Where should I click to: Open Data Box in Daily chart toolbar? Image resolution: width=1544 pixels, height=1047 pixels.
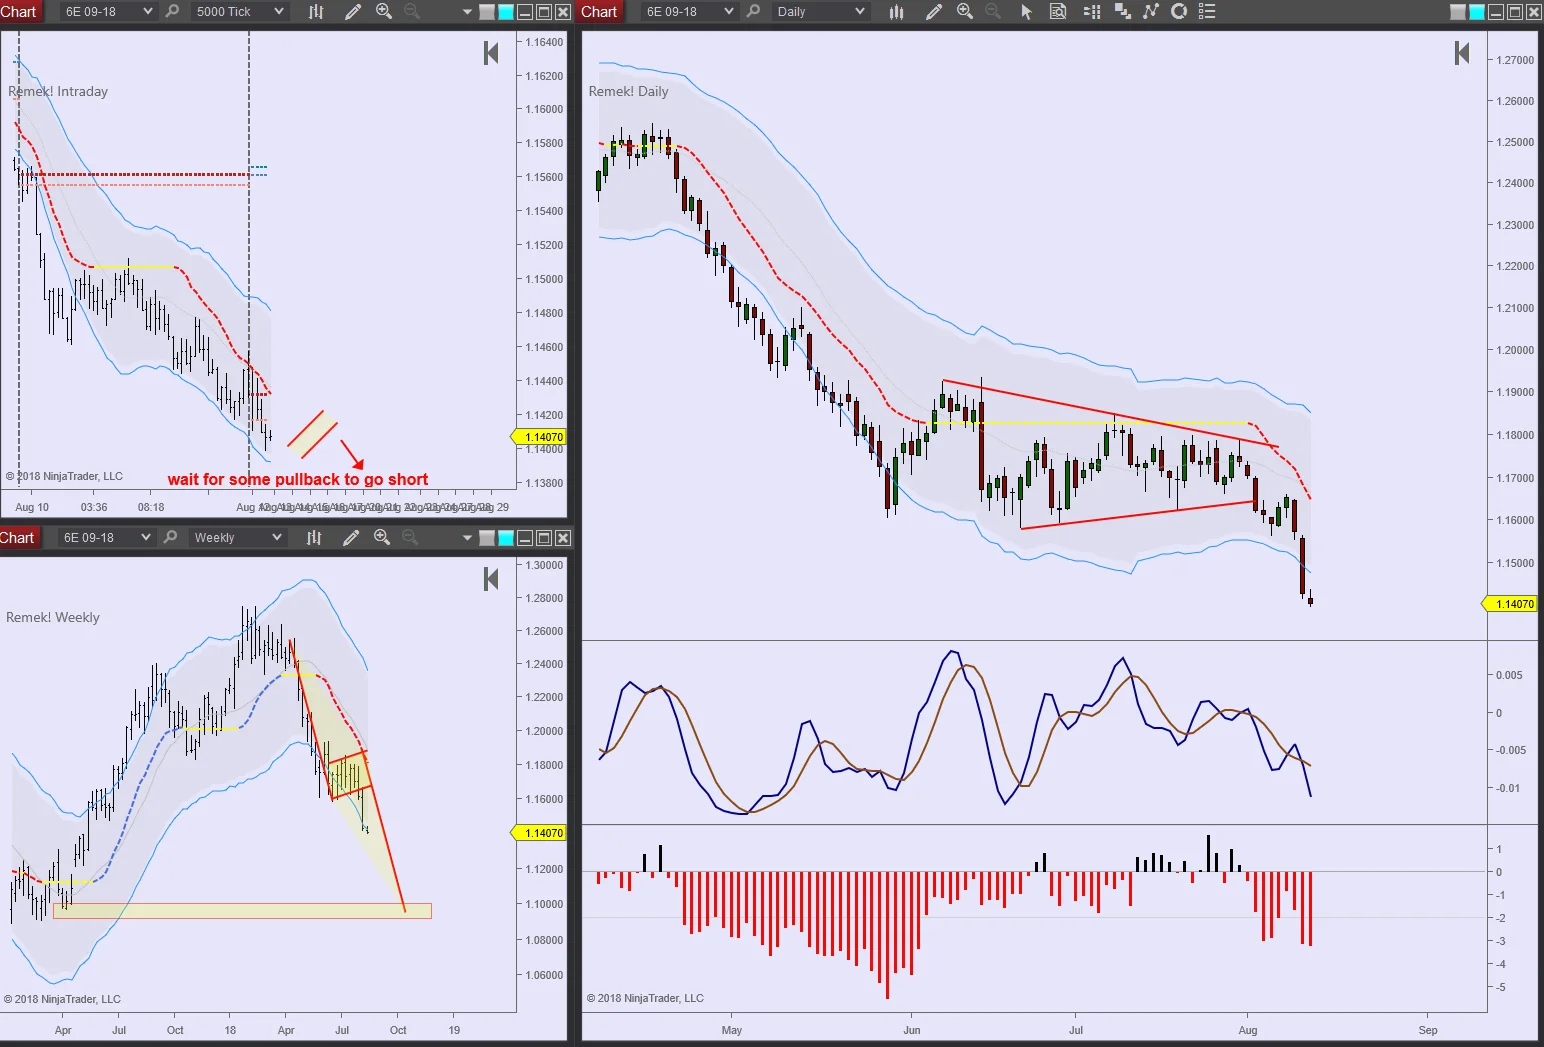click(x=1058, y=12)
